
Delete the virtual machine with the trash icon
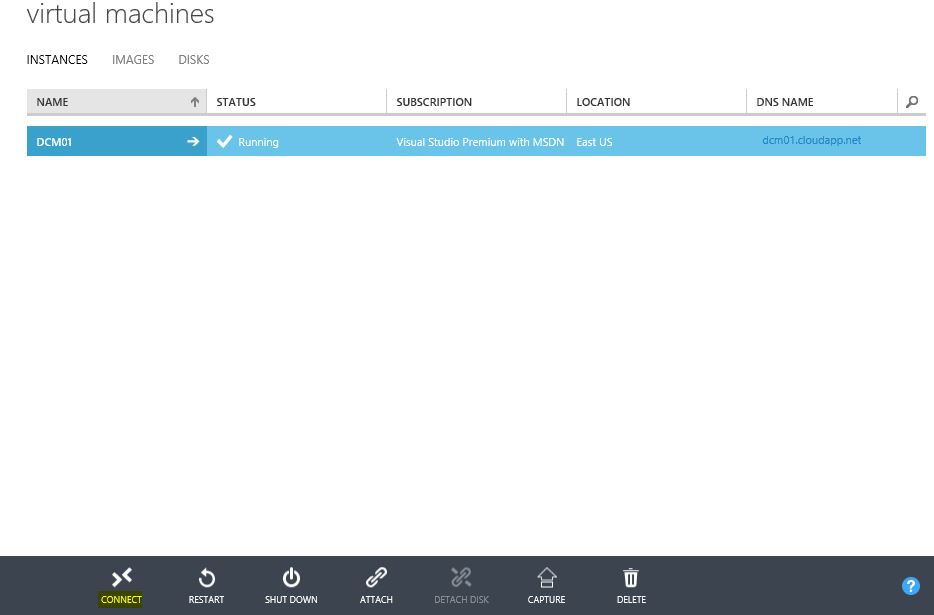click(631, 577)
